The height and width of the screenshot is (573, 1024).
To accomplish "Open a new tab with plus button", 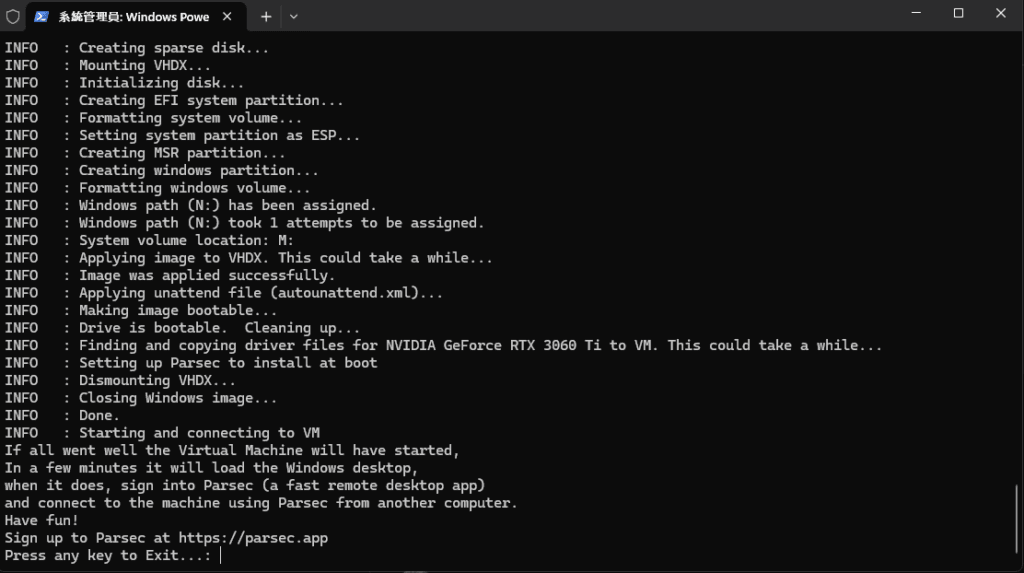I will (266, 17).
